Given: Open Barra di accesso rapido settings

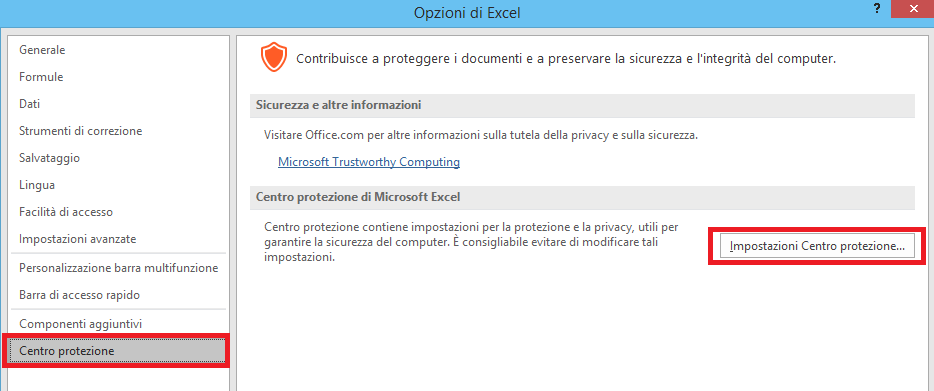Looking at the screenshot, I should click(x=79, y=295).
